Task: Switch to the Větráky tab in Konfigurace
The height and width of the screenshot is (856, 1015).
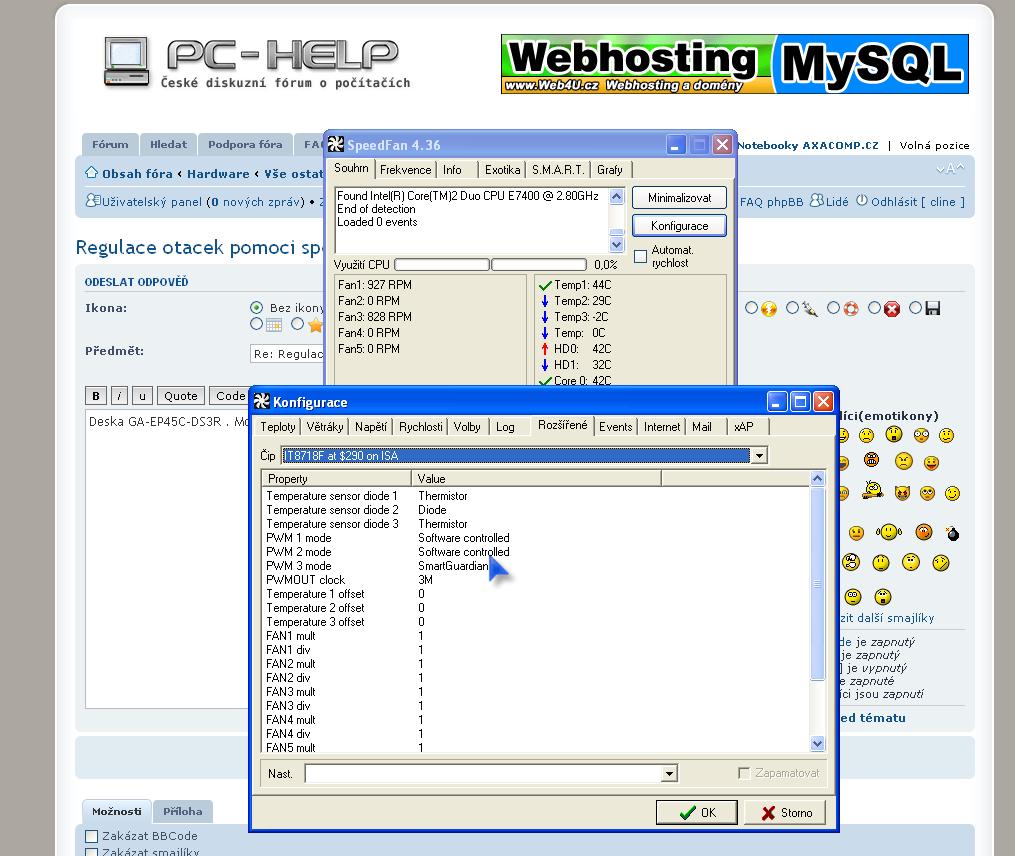Action: click(325, 427)
